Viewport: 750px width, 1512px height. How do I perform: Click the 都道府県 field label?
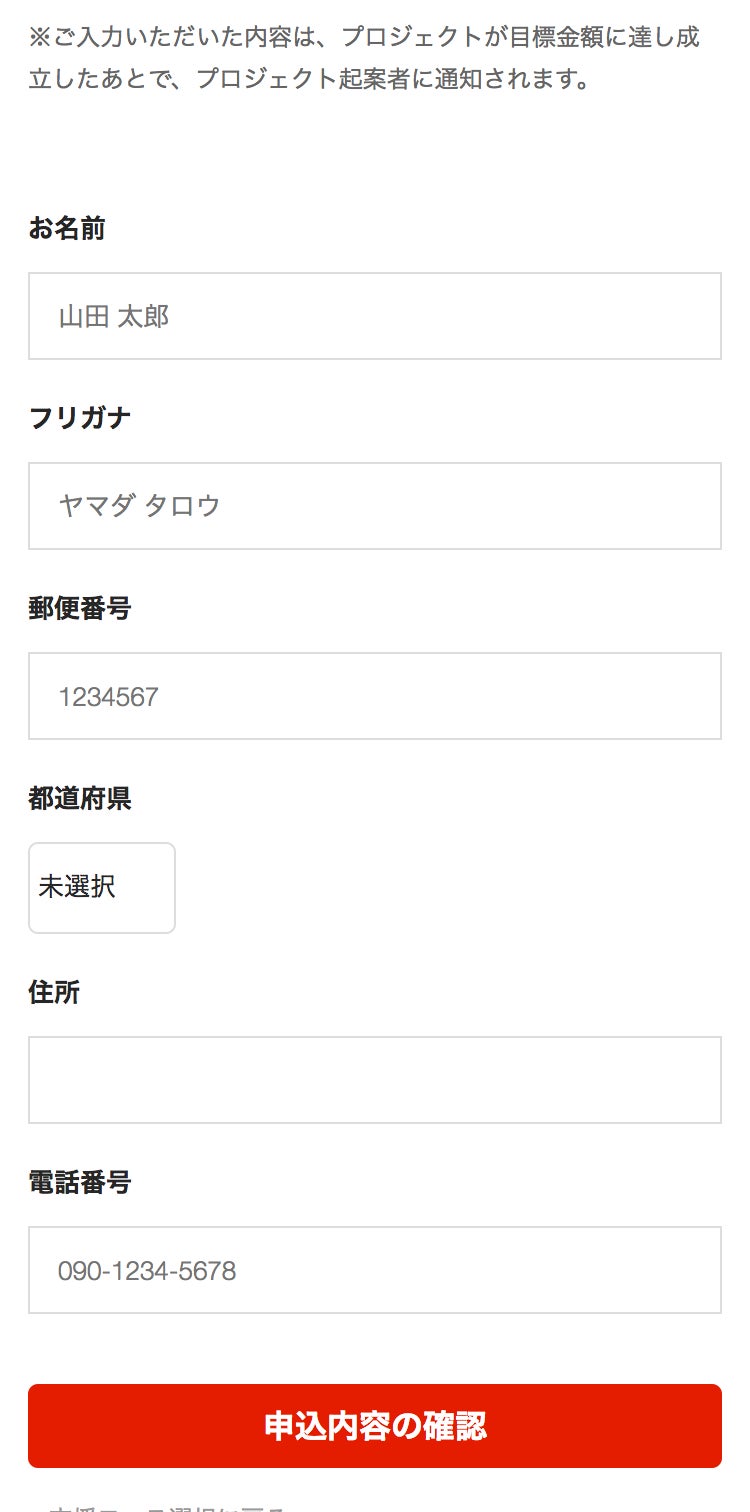(80, 798)
